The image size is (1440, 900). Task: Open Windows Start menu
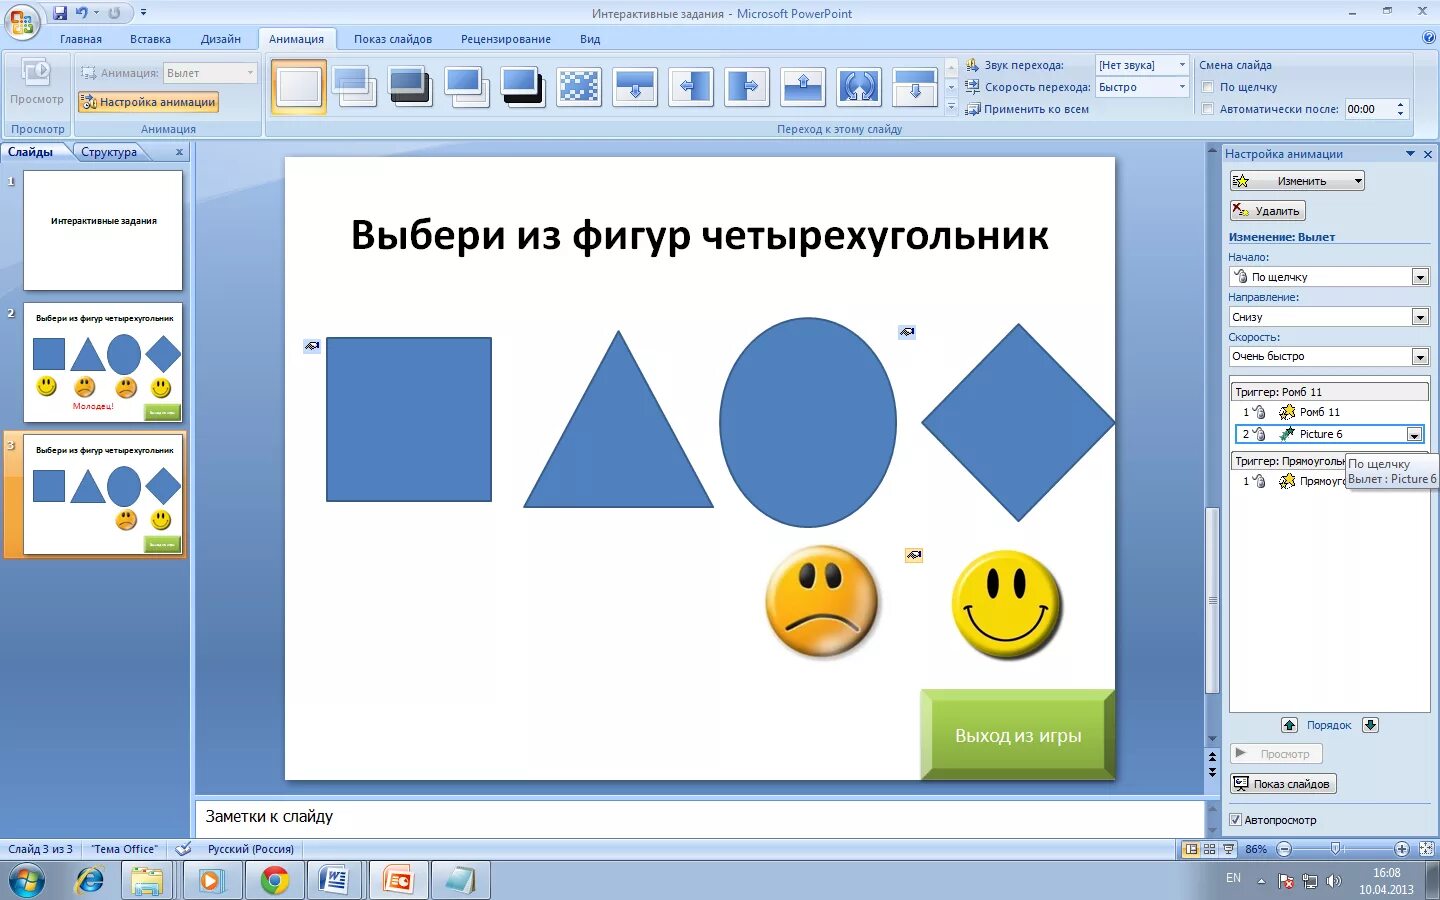(27, 881)
